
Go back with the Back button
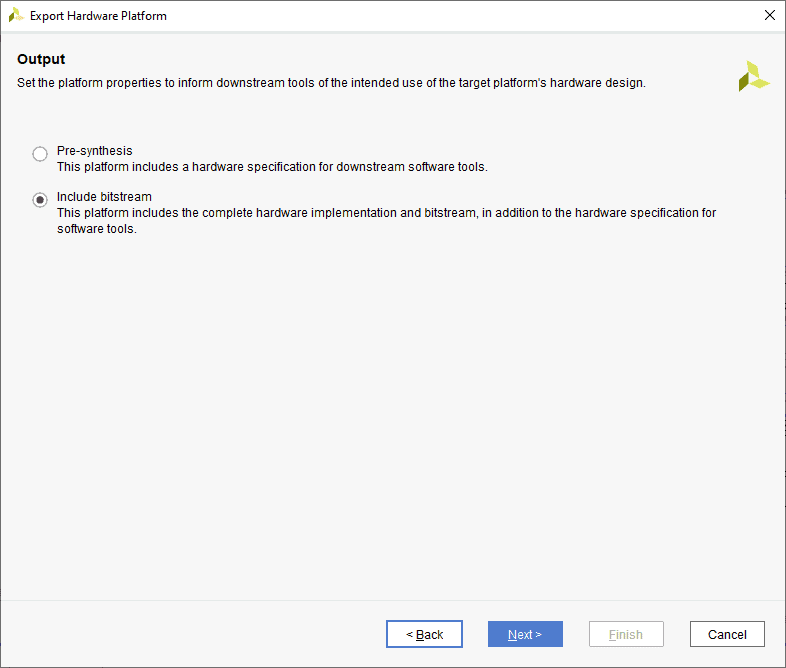(424, 634)
